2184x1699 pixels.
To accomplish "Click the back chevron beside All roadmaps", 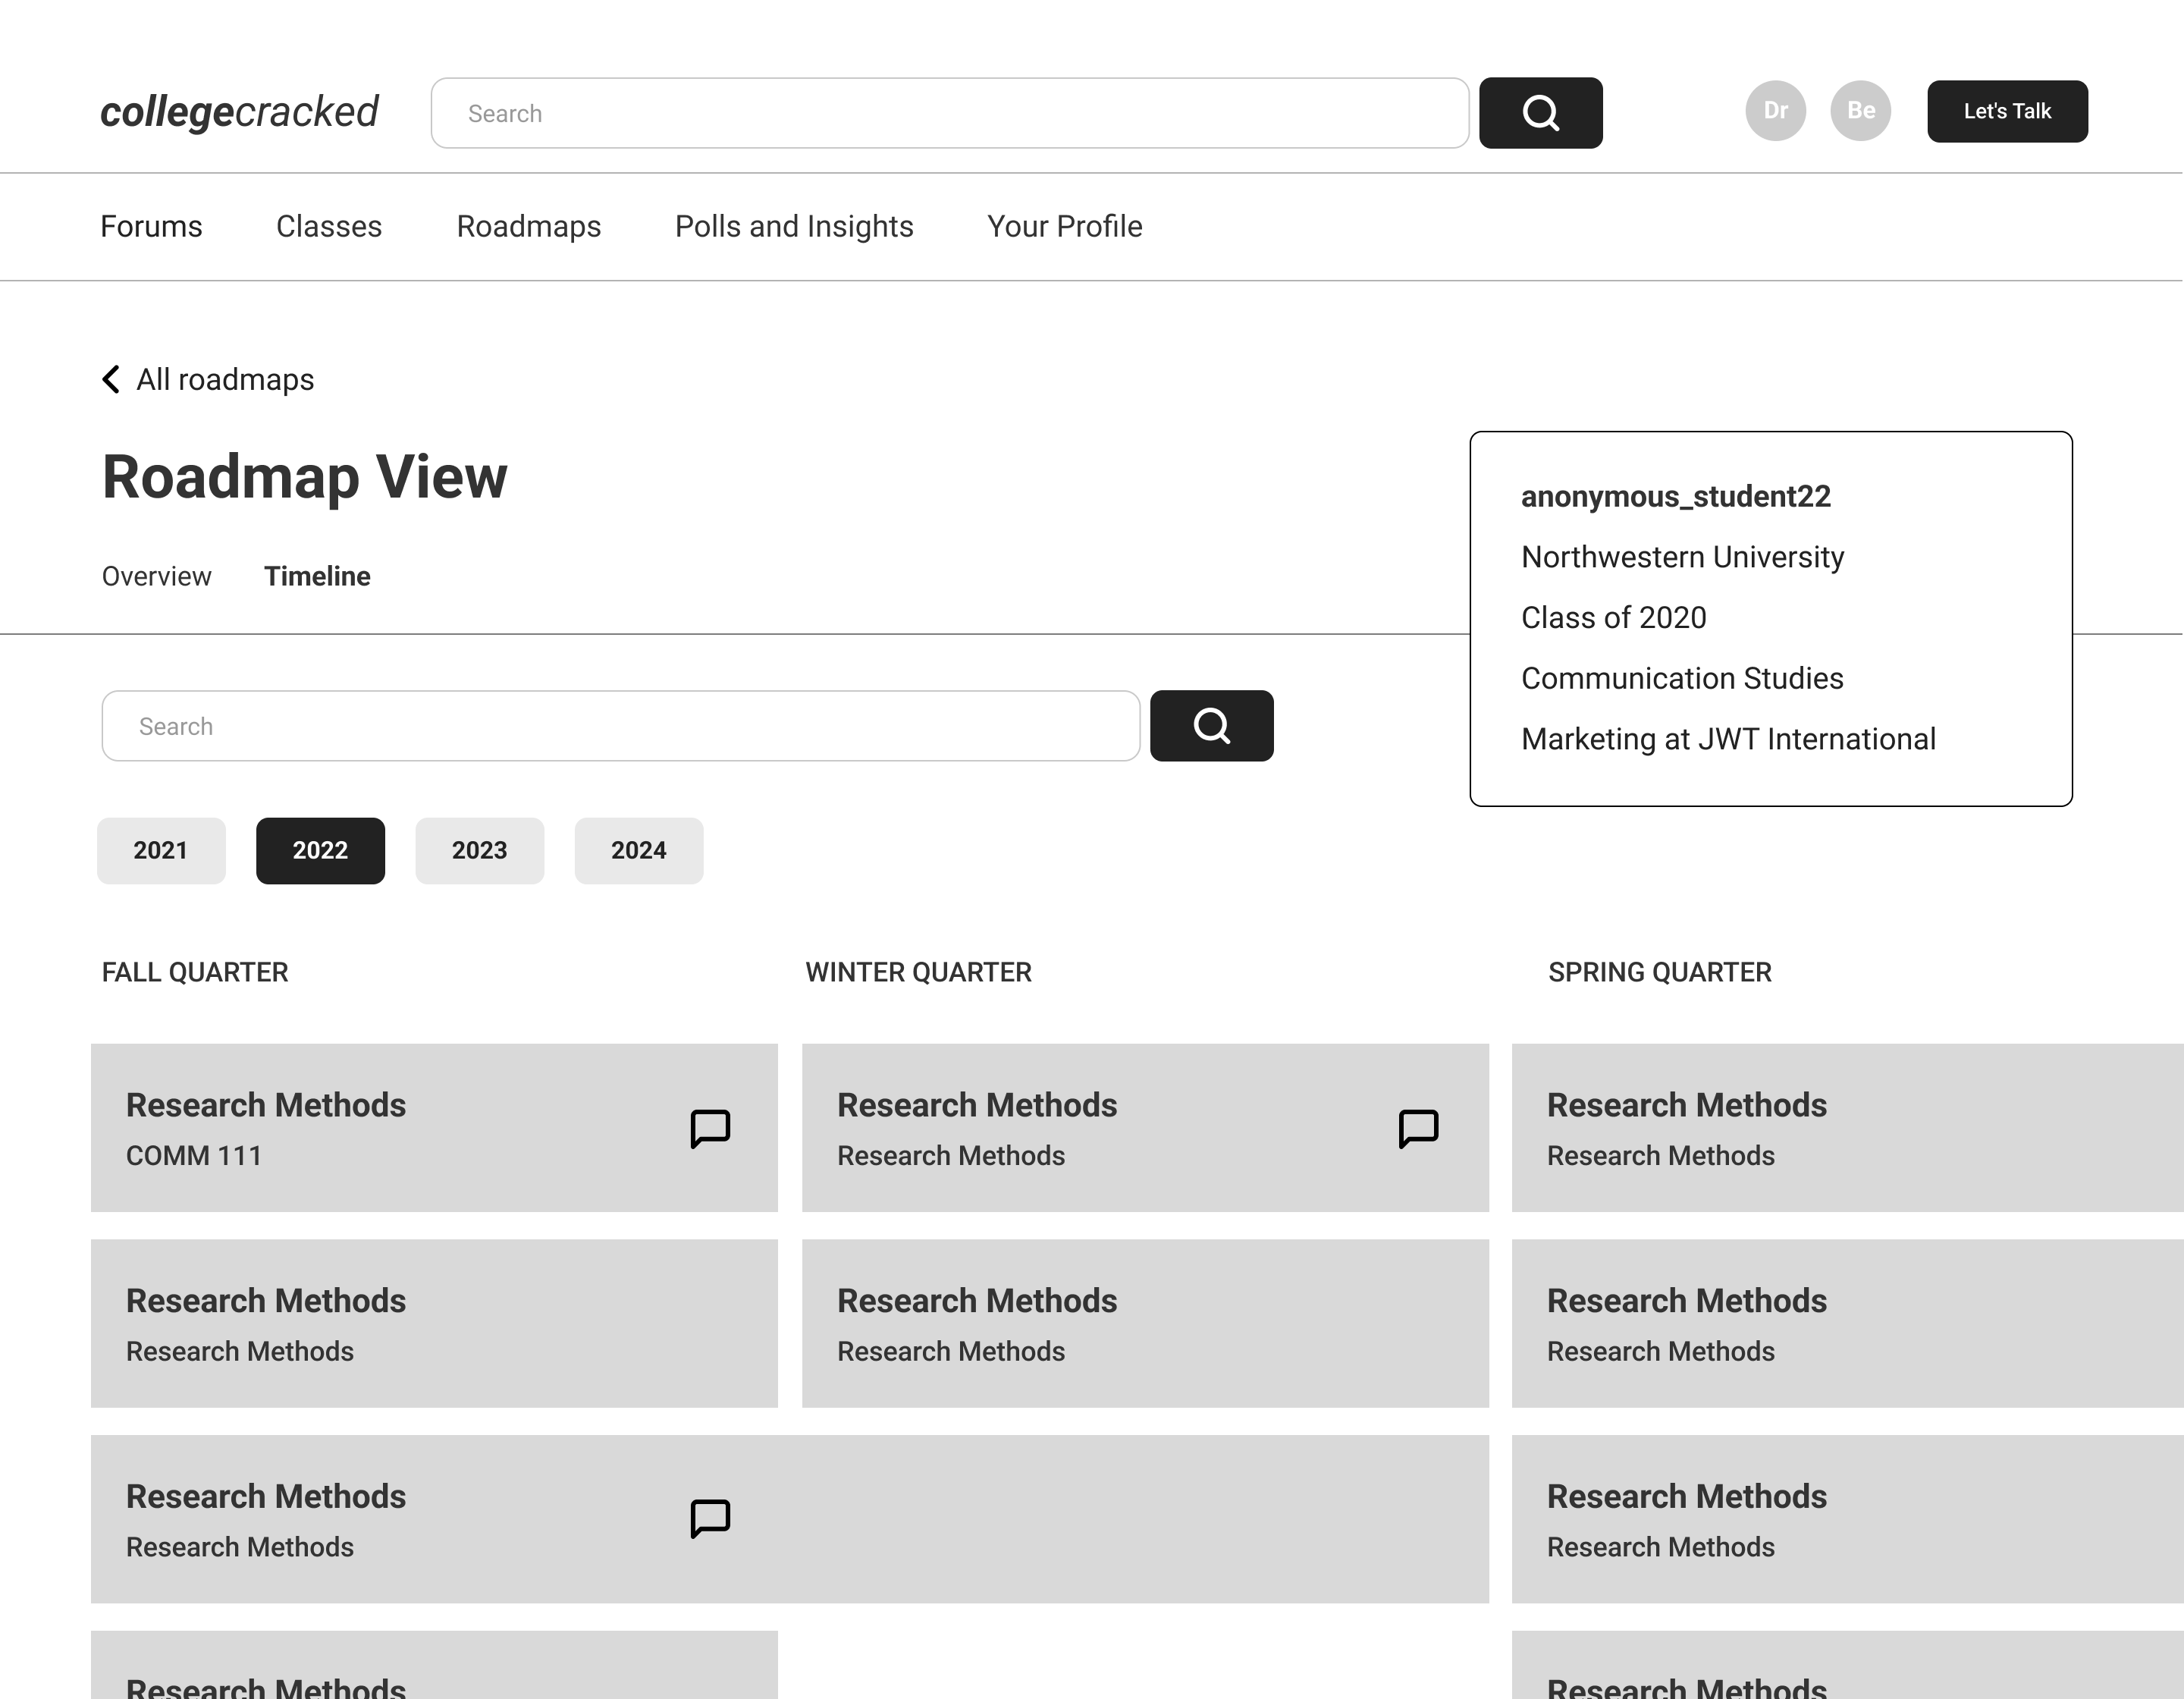I will pyautogui.click(x=111, y=380).
